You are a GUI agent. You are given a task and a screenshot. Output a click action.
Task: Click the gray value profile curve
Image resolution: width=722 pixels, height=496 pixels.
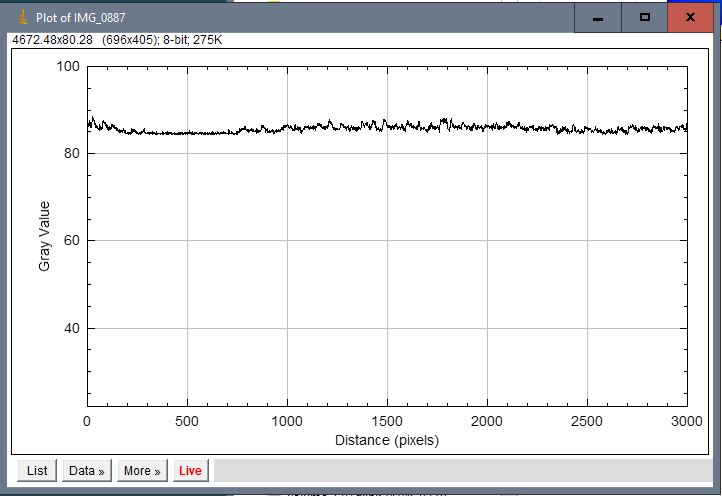pyautogui.click(x=387, y=125)
